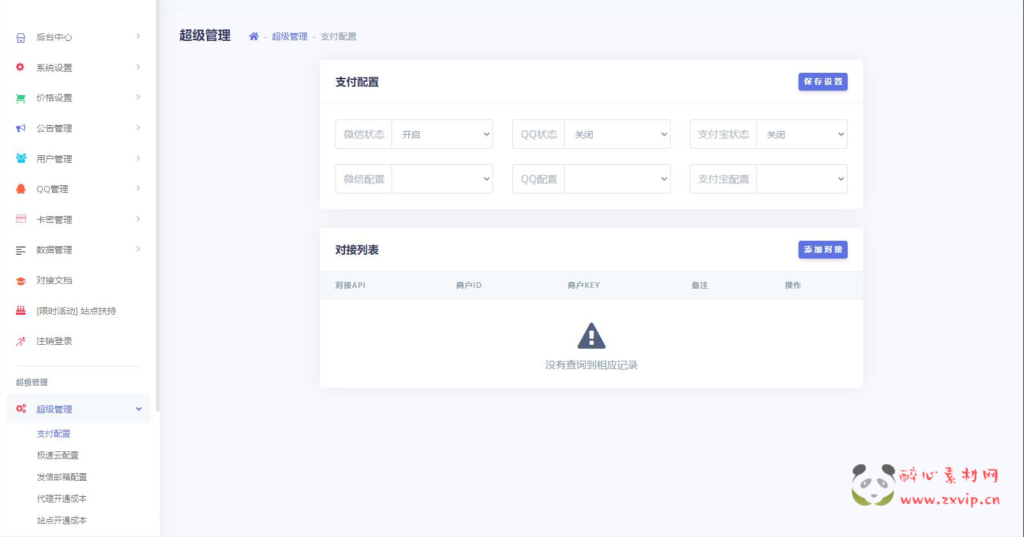Click the sidebar vertical scrollbar
Image resolution: width=1024 pixels, height=537 pixels.
coord(157,206)
